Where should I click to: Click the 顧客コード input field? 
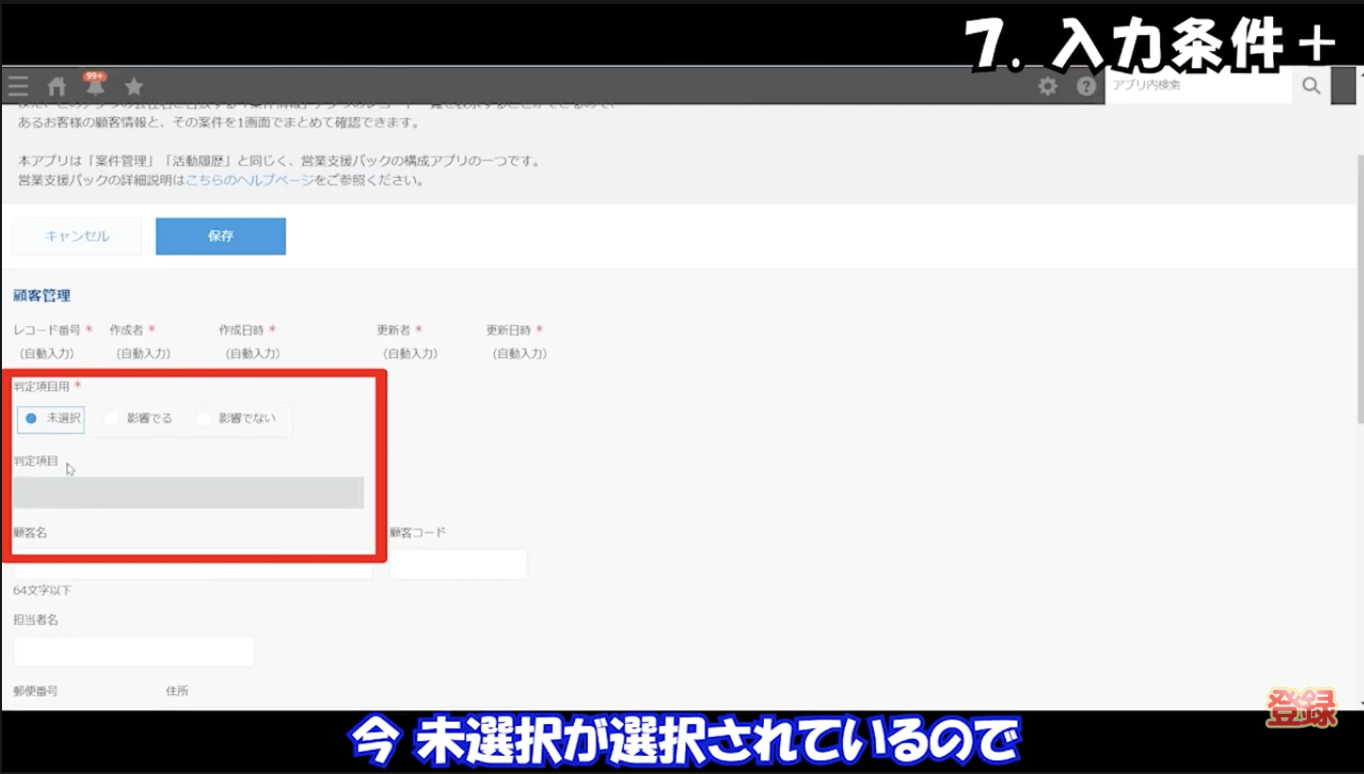[x=458, y=563]
